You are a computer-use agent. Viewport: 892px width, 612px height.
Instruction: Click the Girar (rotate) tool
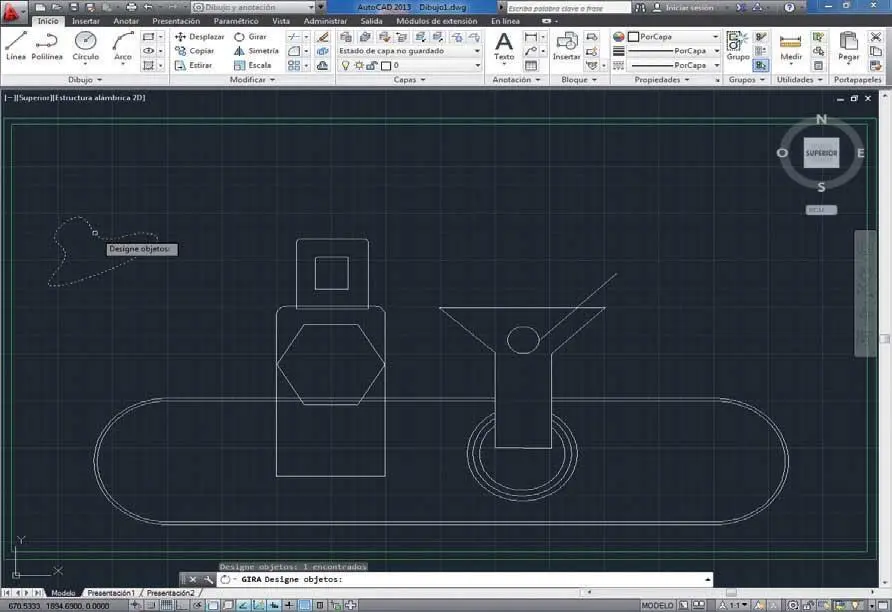tap(250, 36)
